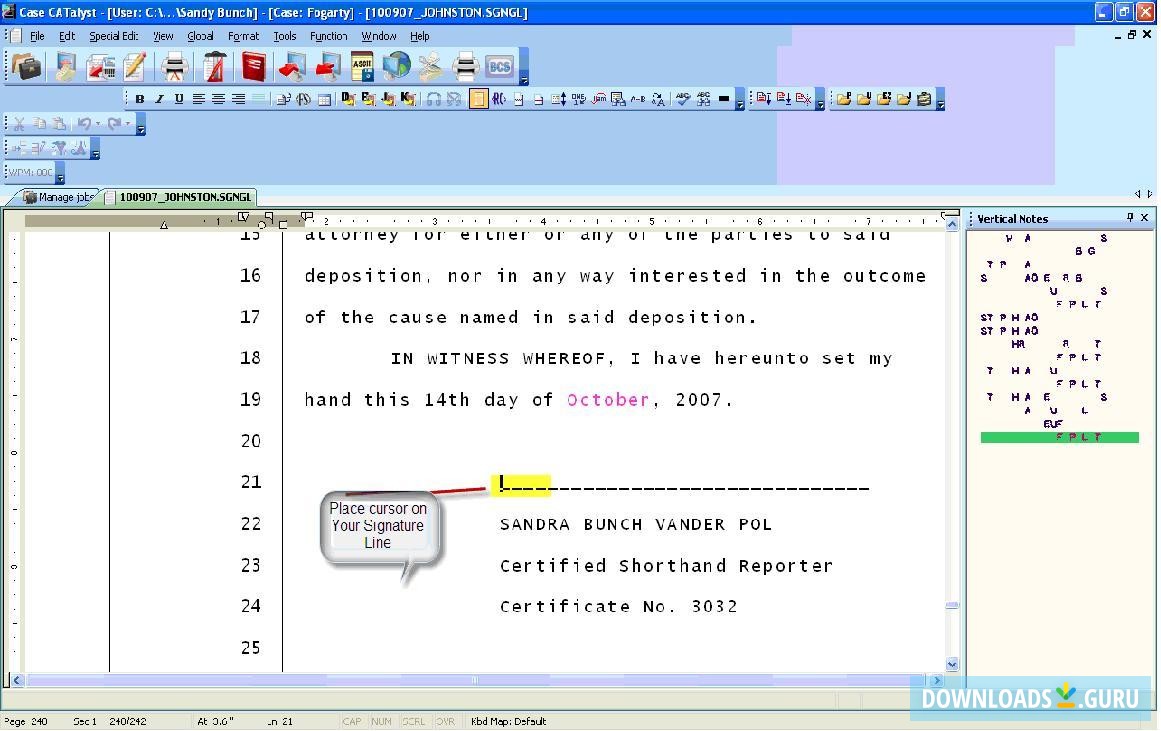Open the Global menu
Viewport: 1161px width, 731px height.
200,36
